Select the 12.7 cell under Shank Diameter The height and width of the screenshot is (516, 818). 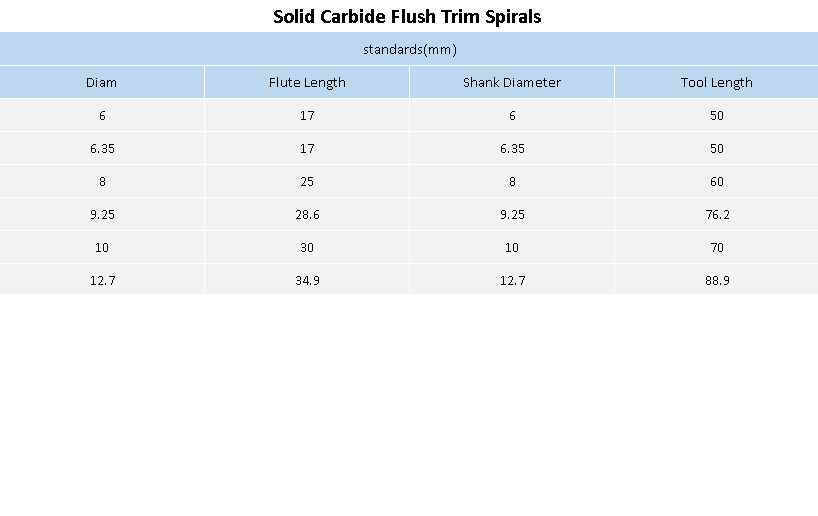point(512,280)
